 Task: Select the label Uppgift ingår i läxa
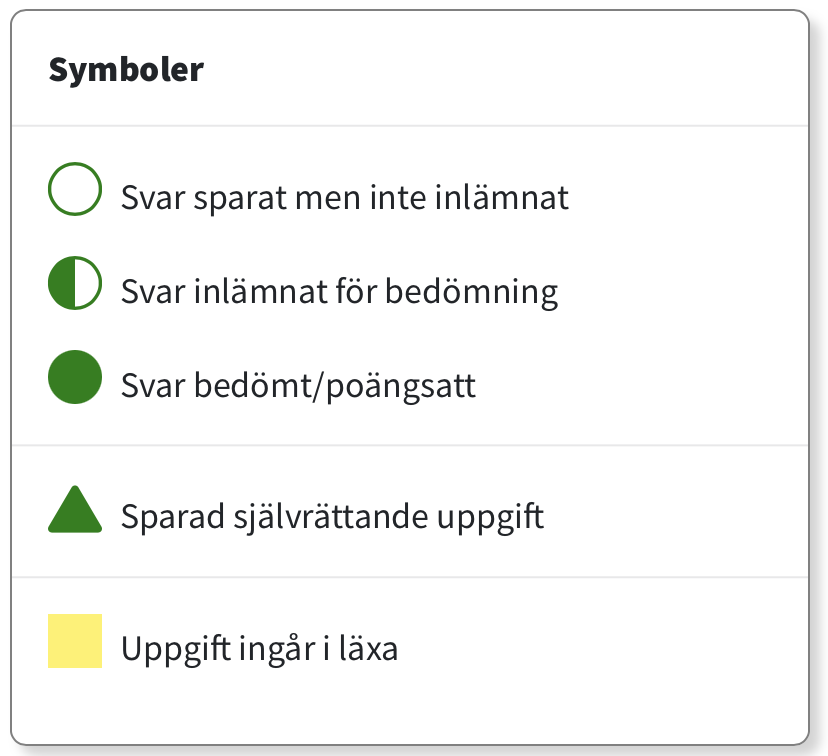pos(259,649)
